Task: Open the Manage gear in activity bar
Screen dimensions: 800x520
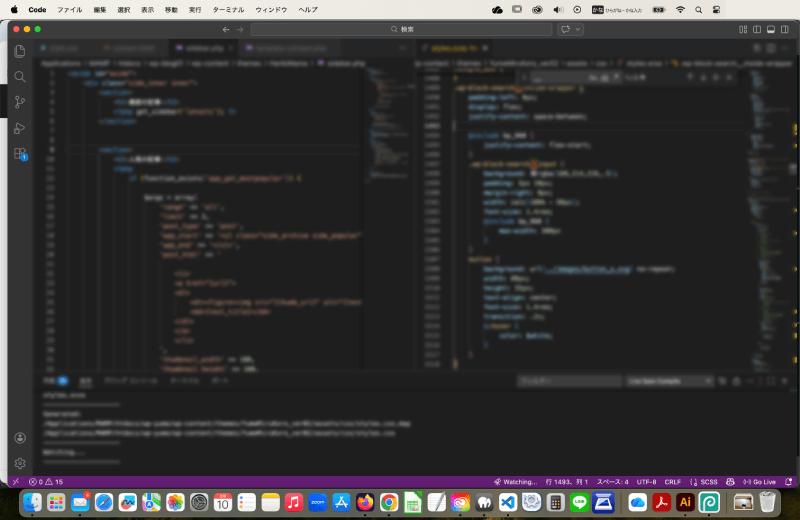Action: (x=20, y=463)
